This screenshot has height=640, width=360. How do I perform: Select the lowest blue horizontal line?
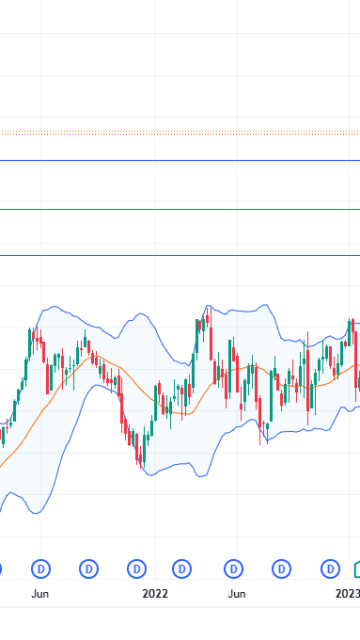click(180, 256)
